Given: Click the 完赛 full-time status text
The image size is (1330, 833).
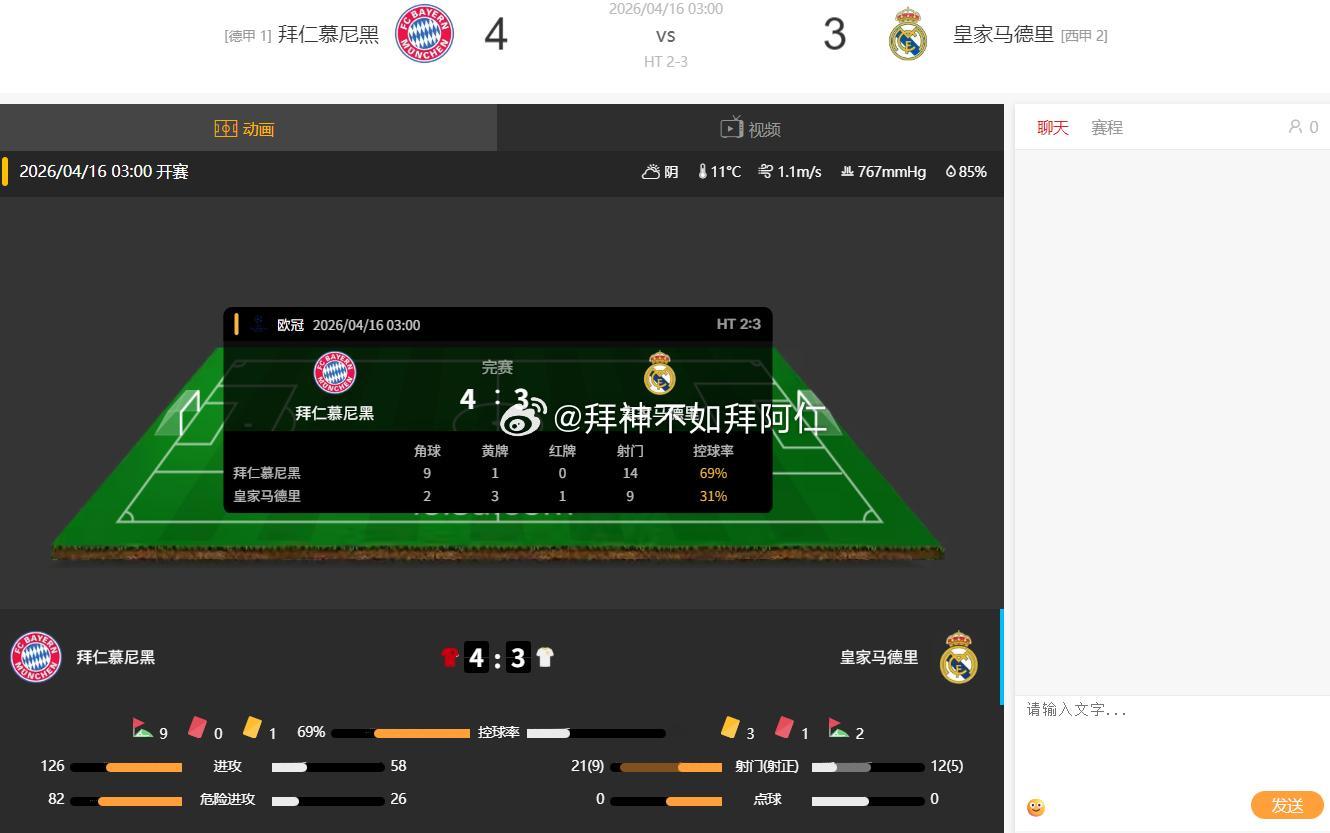Looking at the screenshot, I should click(497, 367).
